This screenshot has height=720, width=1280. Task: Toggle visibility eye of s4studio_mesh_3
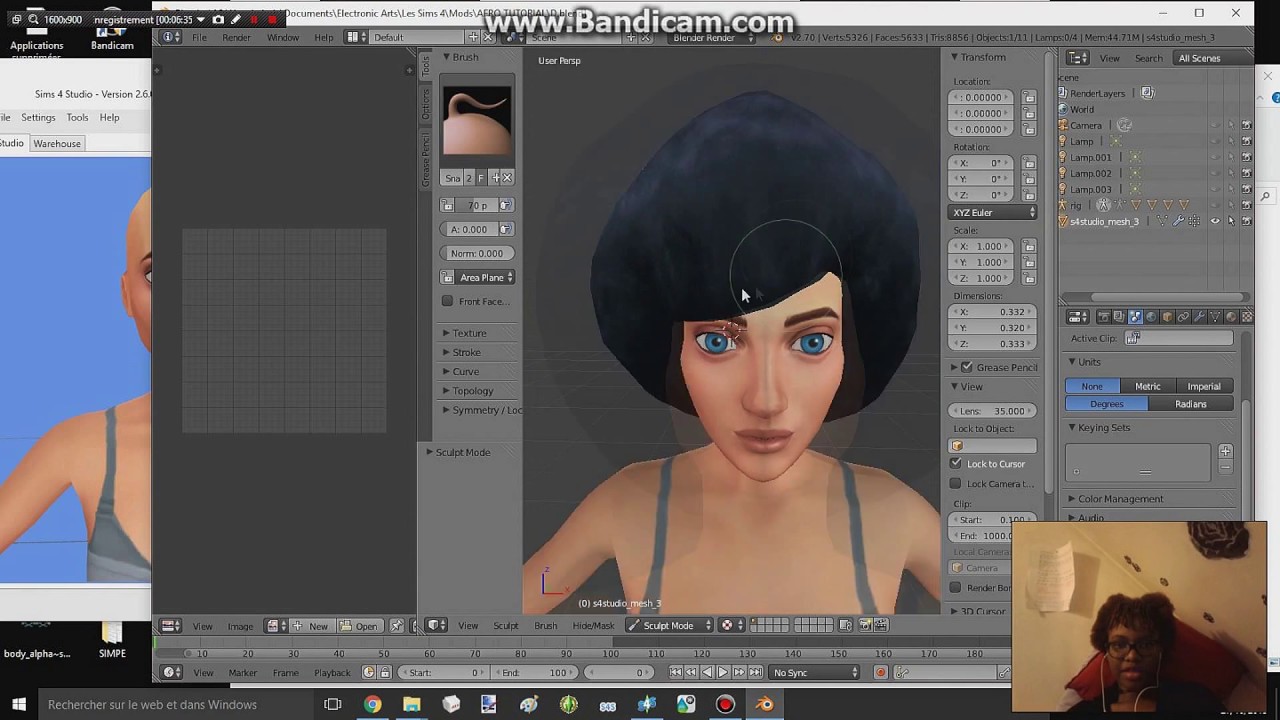1215,221
